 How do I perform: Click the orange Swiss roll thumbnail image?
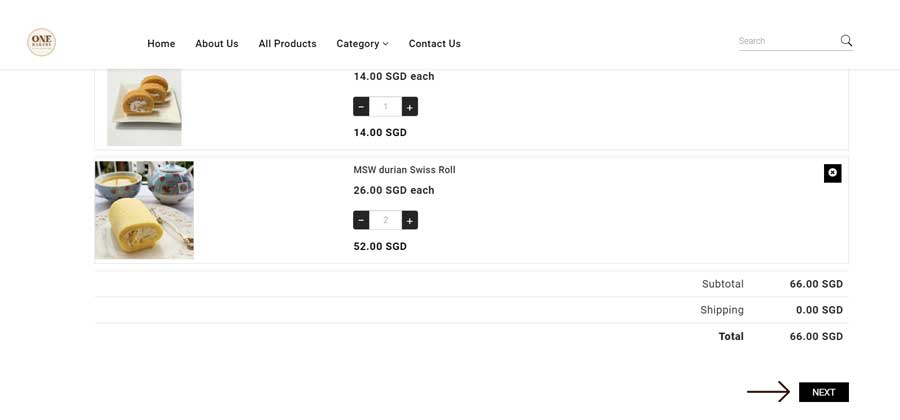click(x=144, y=107)
